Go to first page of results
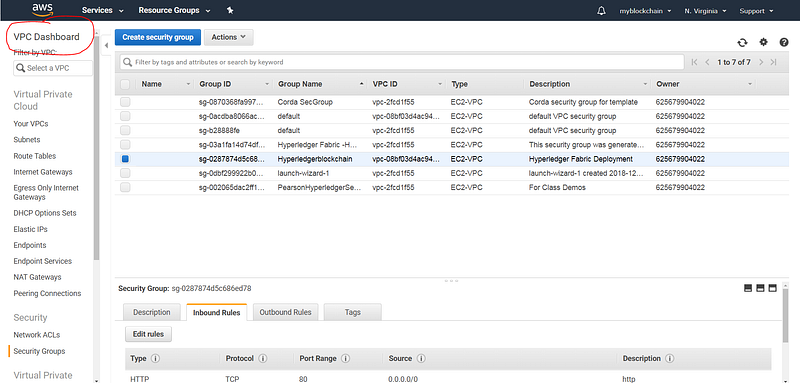This screenshot has width=800, height=383. point(694,62)
